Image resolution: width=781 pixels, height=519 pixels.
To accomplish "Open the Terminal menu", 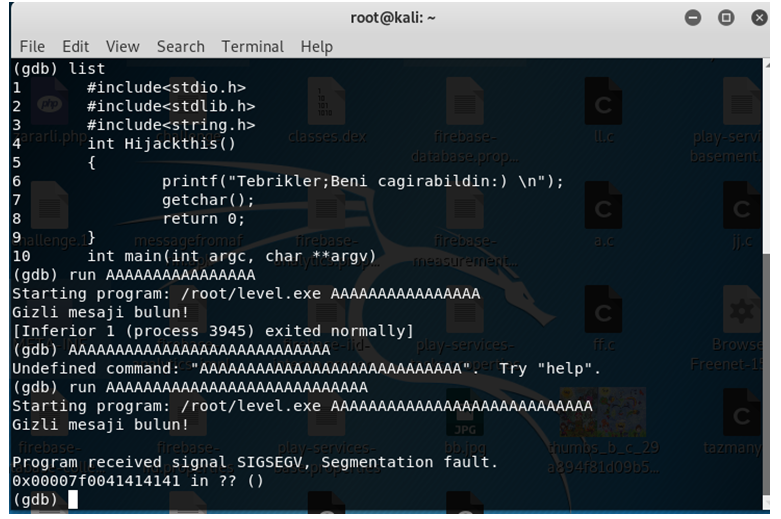I will (252, 46).
